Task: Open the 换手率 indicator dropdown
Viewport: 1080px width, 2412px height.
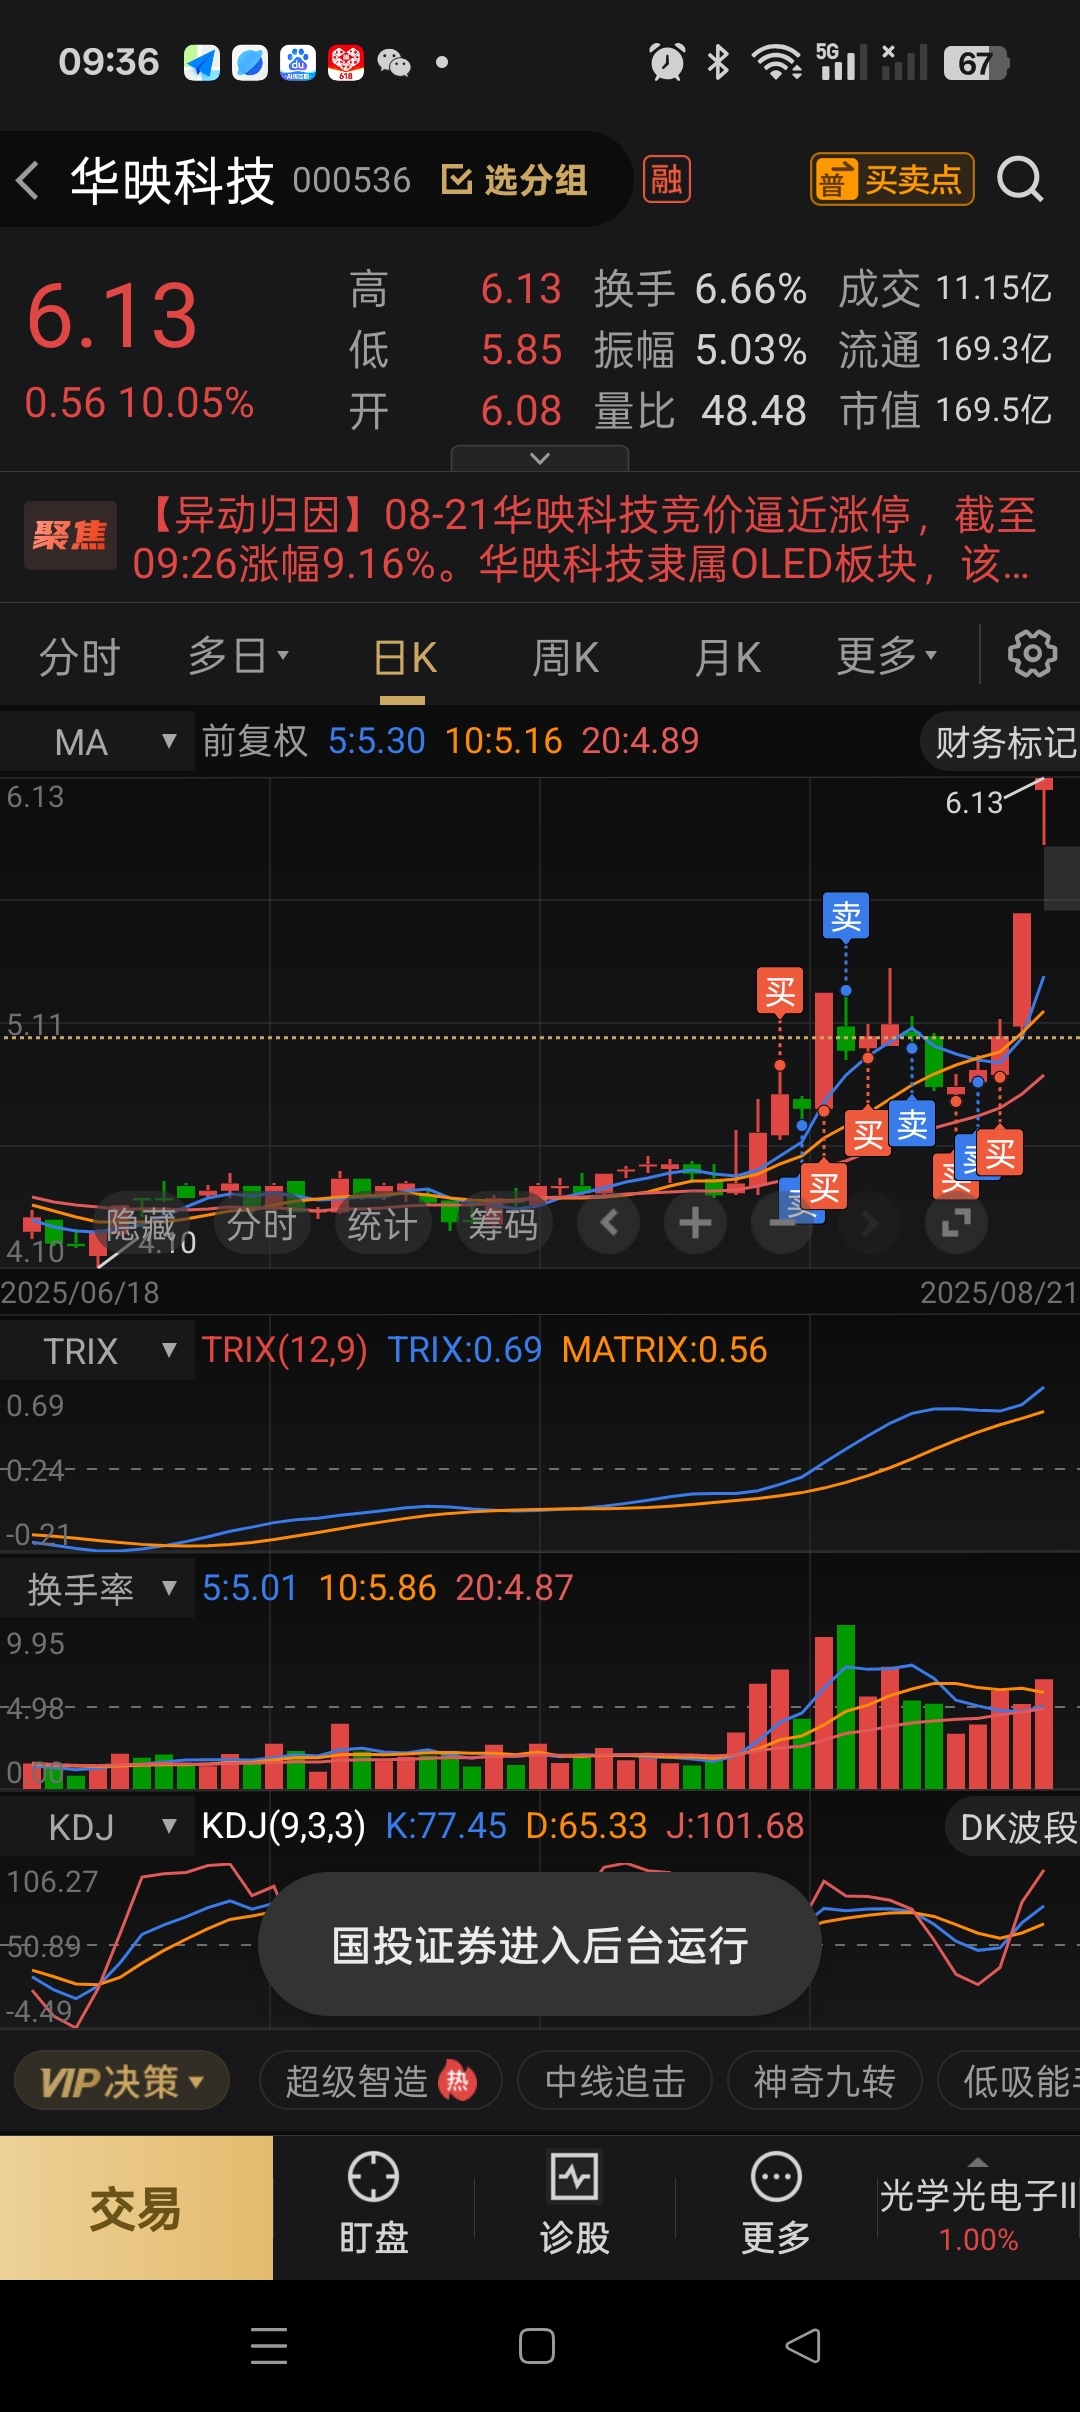Action: tap(97, 1589)
